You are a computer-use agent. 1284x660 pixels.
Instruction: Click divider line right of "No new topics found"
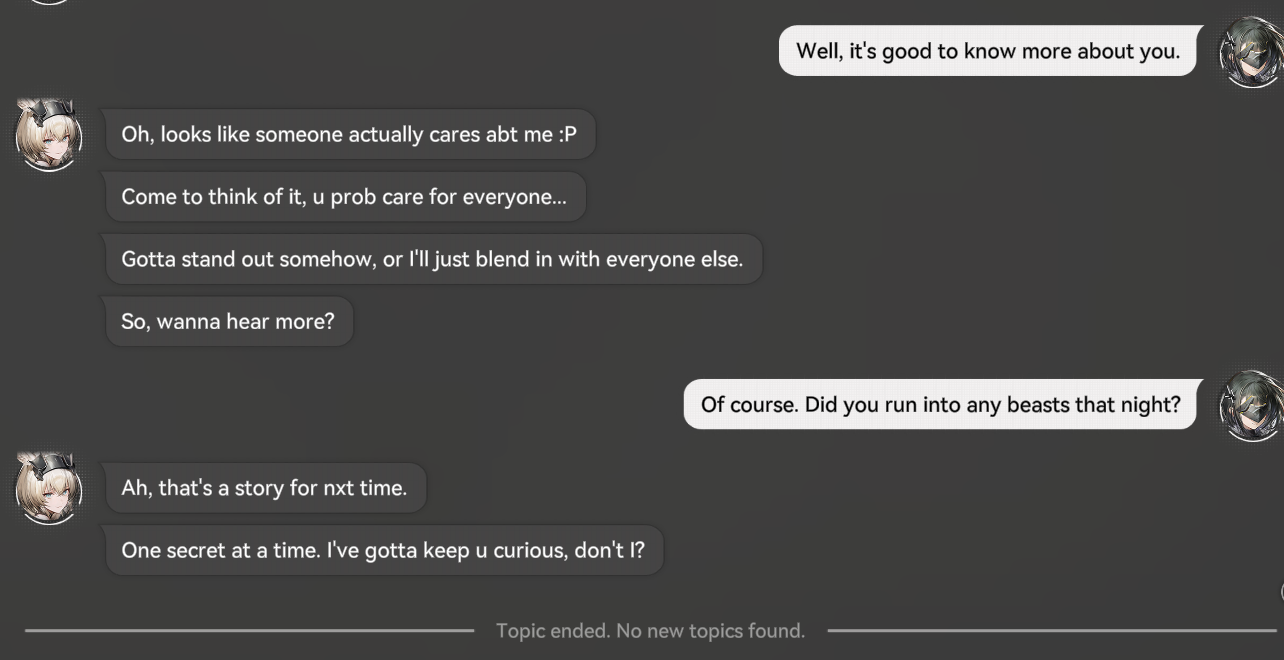point(1053,630)
